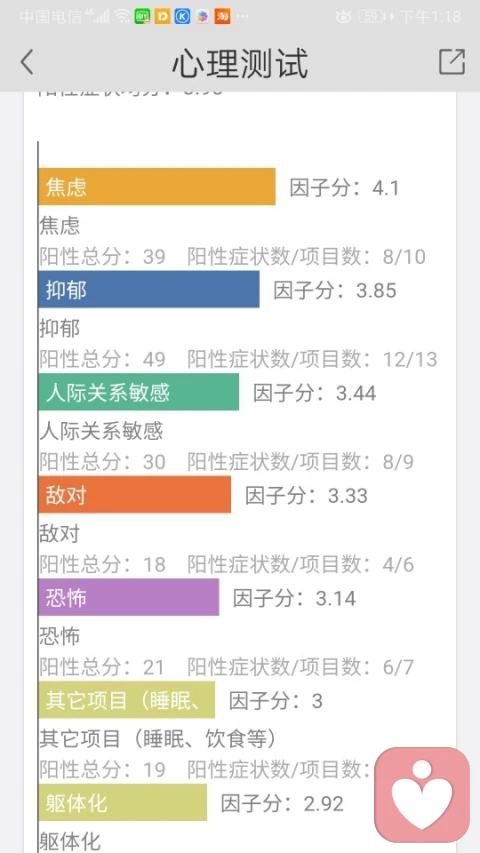Image resolution: width=480 pixels, height=853 pixels.
Task: Tap 焦虑 阳性总分：39 text
Action: pyautogui.click(x=102, y=257)
